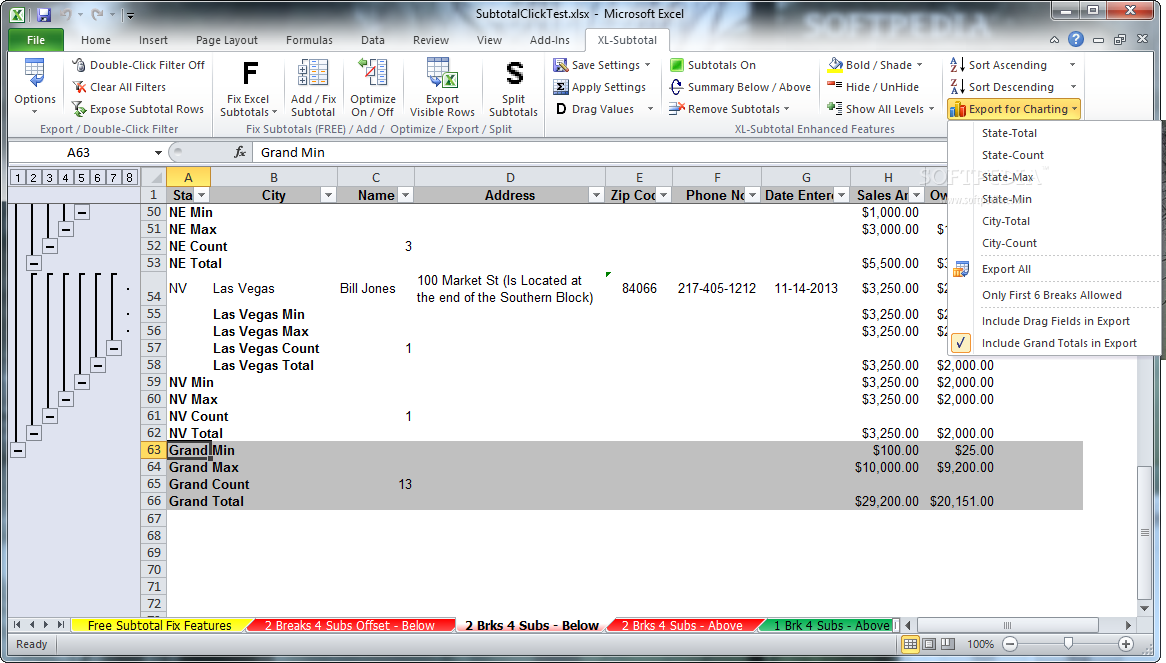Click the zoom slider handle
The width and height of the screenshot is (1166, 663).
point(1068,644)
